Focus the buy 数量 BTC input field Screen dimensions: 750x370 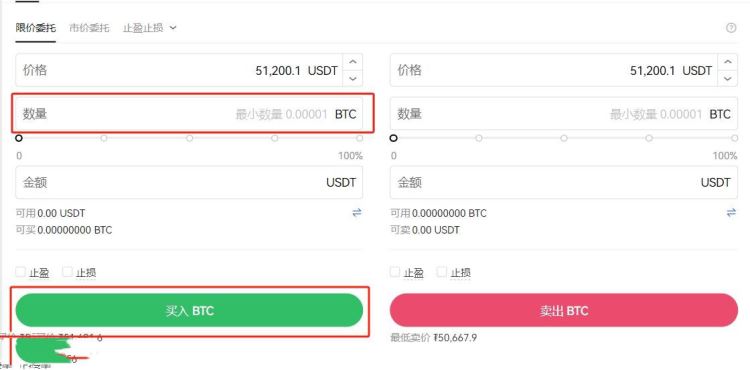189,114
